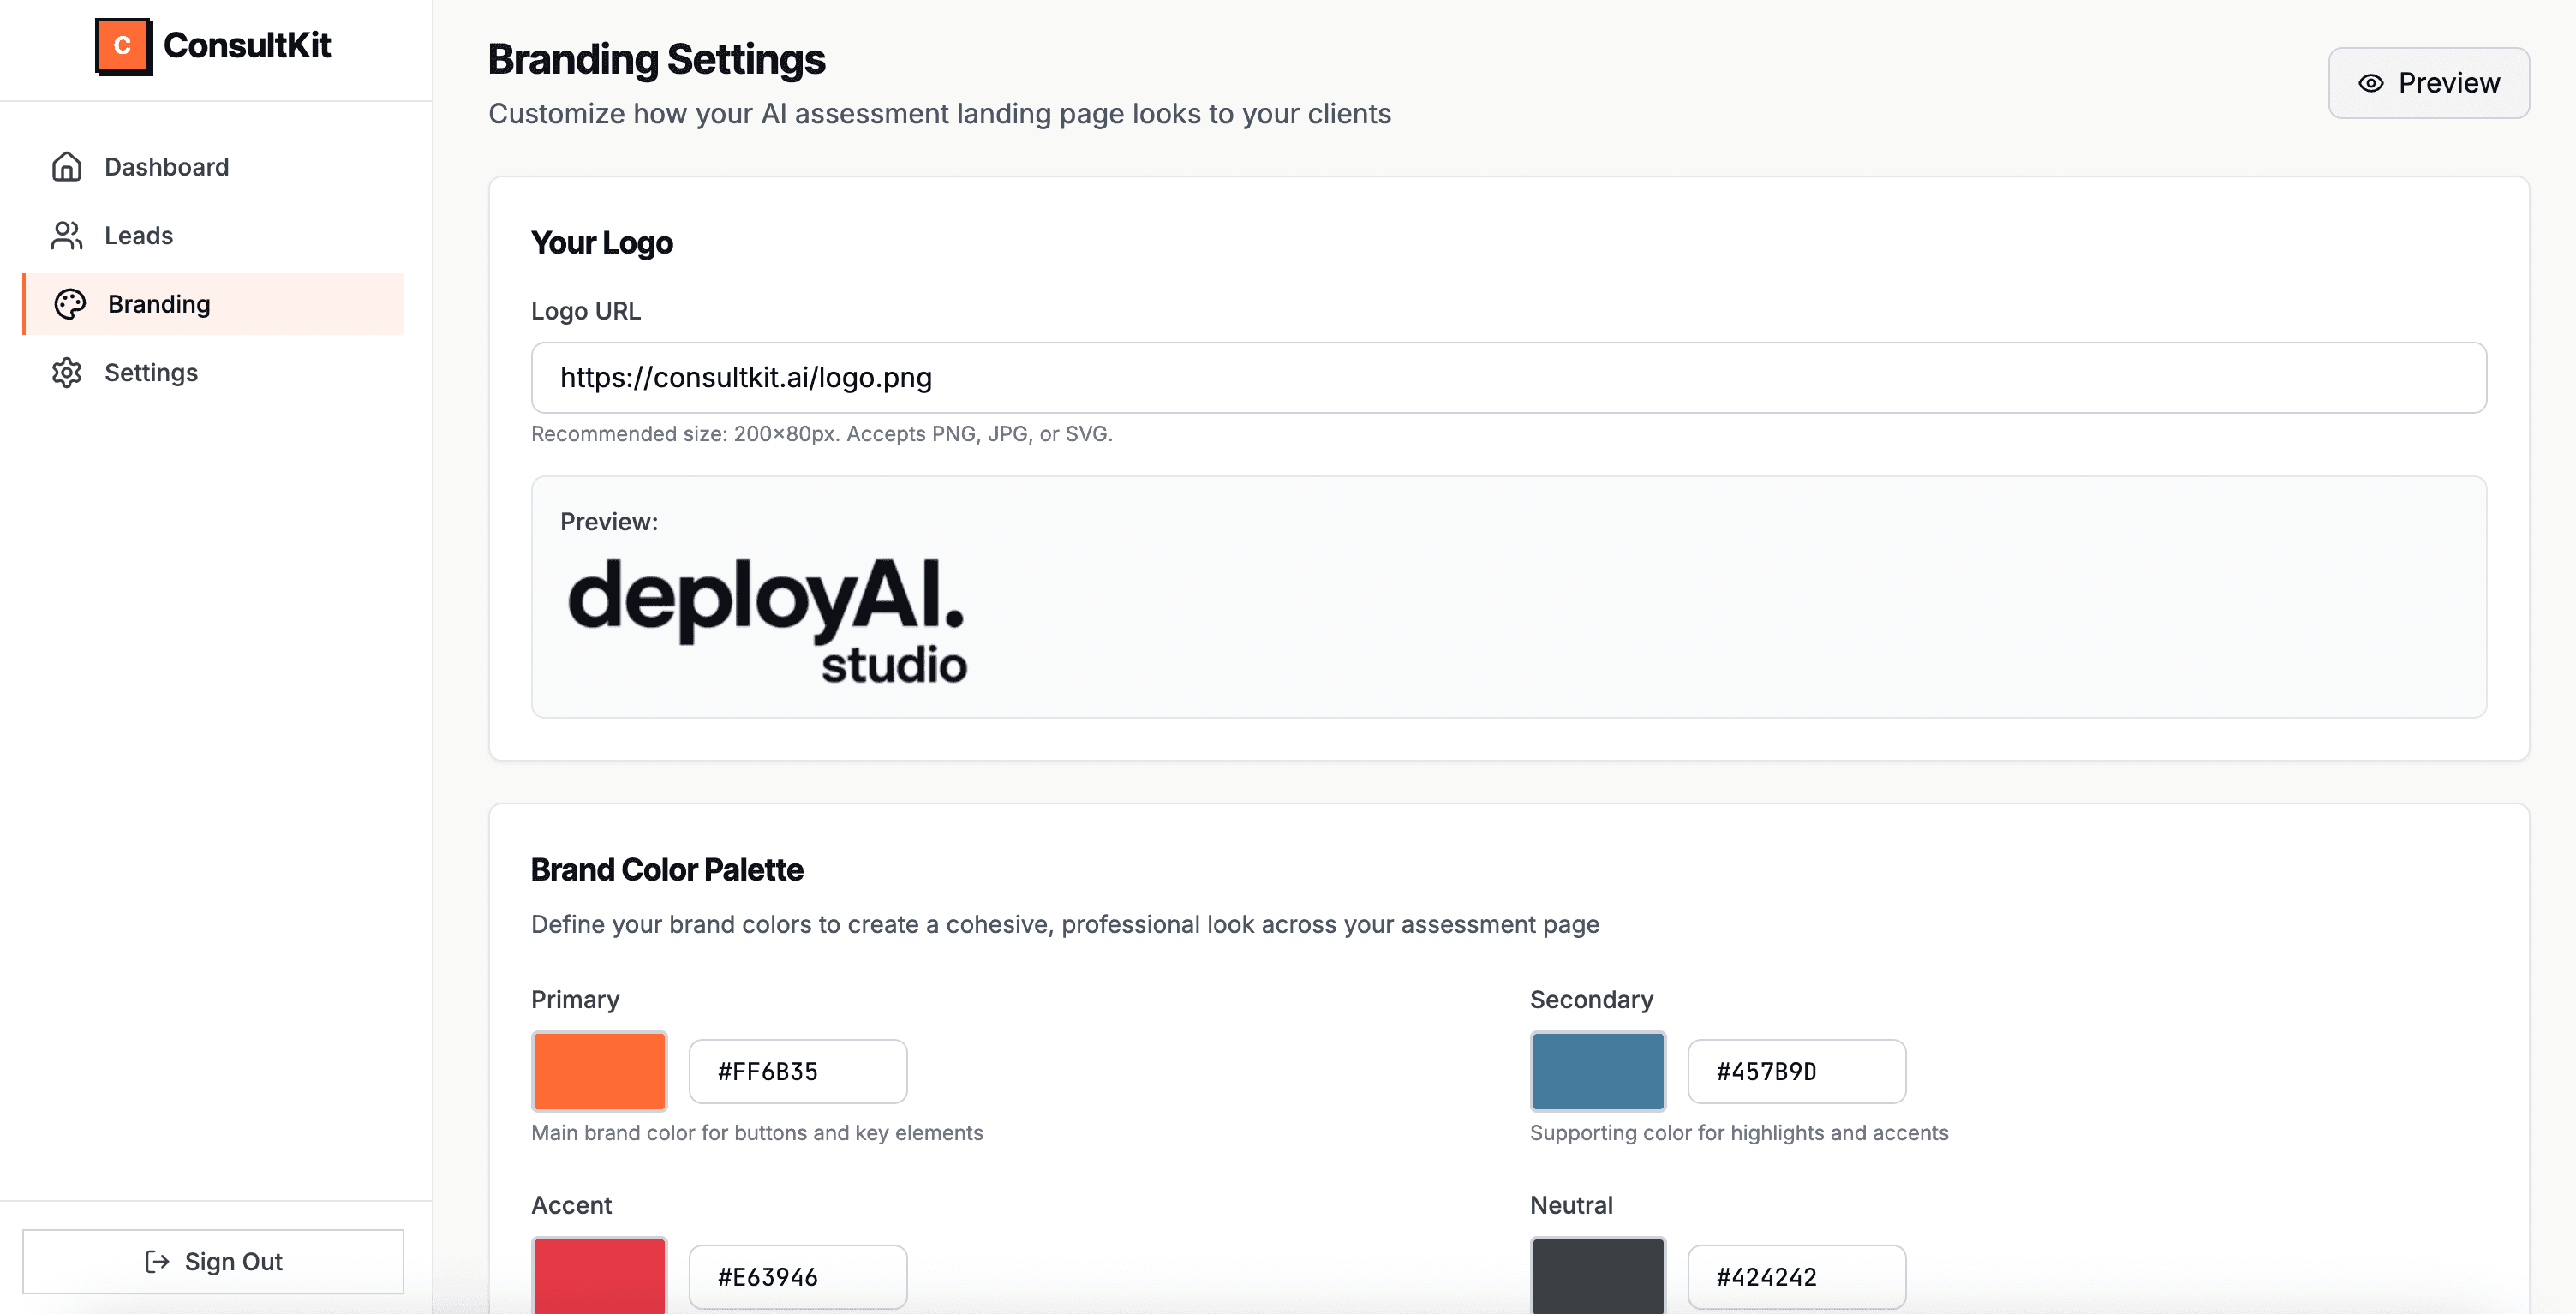Select the Dashboard home icon
The height and width of the screenshot is (1314, 2576).
point(66,166)
